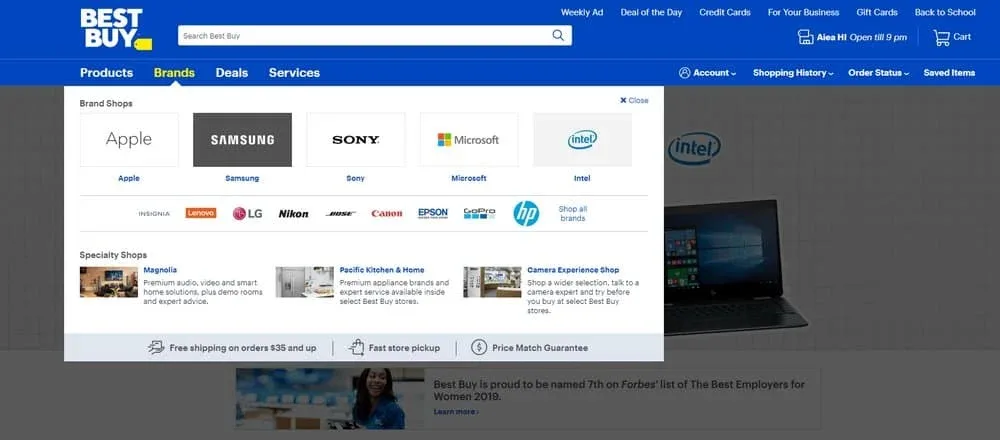Expand the Order Status dropdown
Screen dimensions: 1000x440
tap(878, 73)
